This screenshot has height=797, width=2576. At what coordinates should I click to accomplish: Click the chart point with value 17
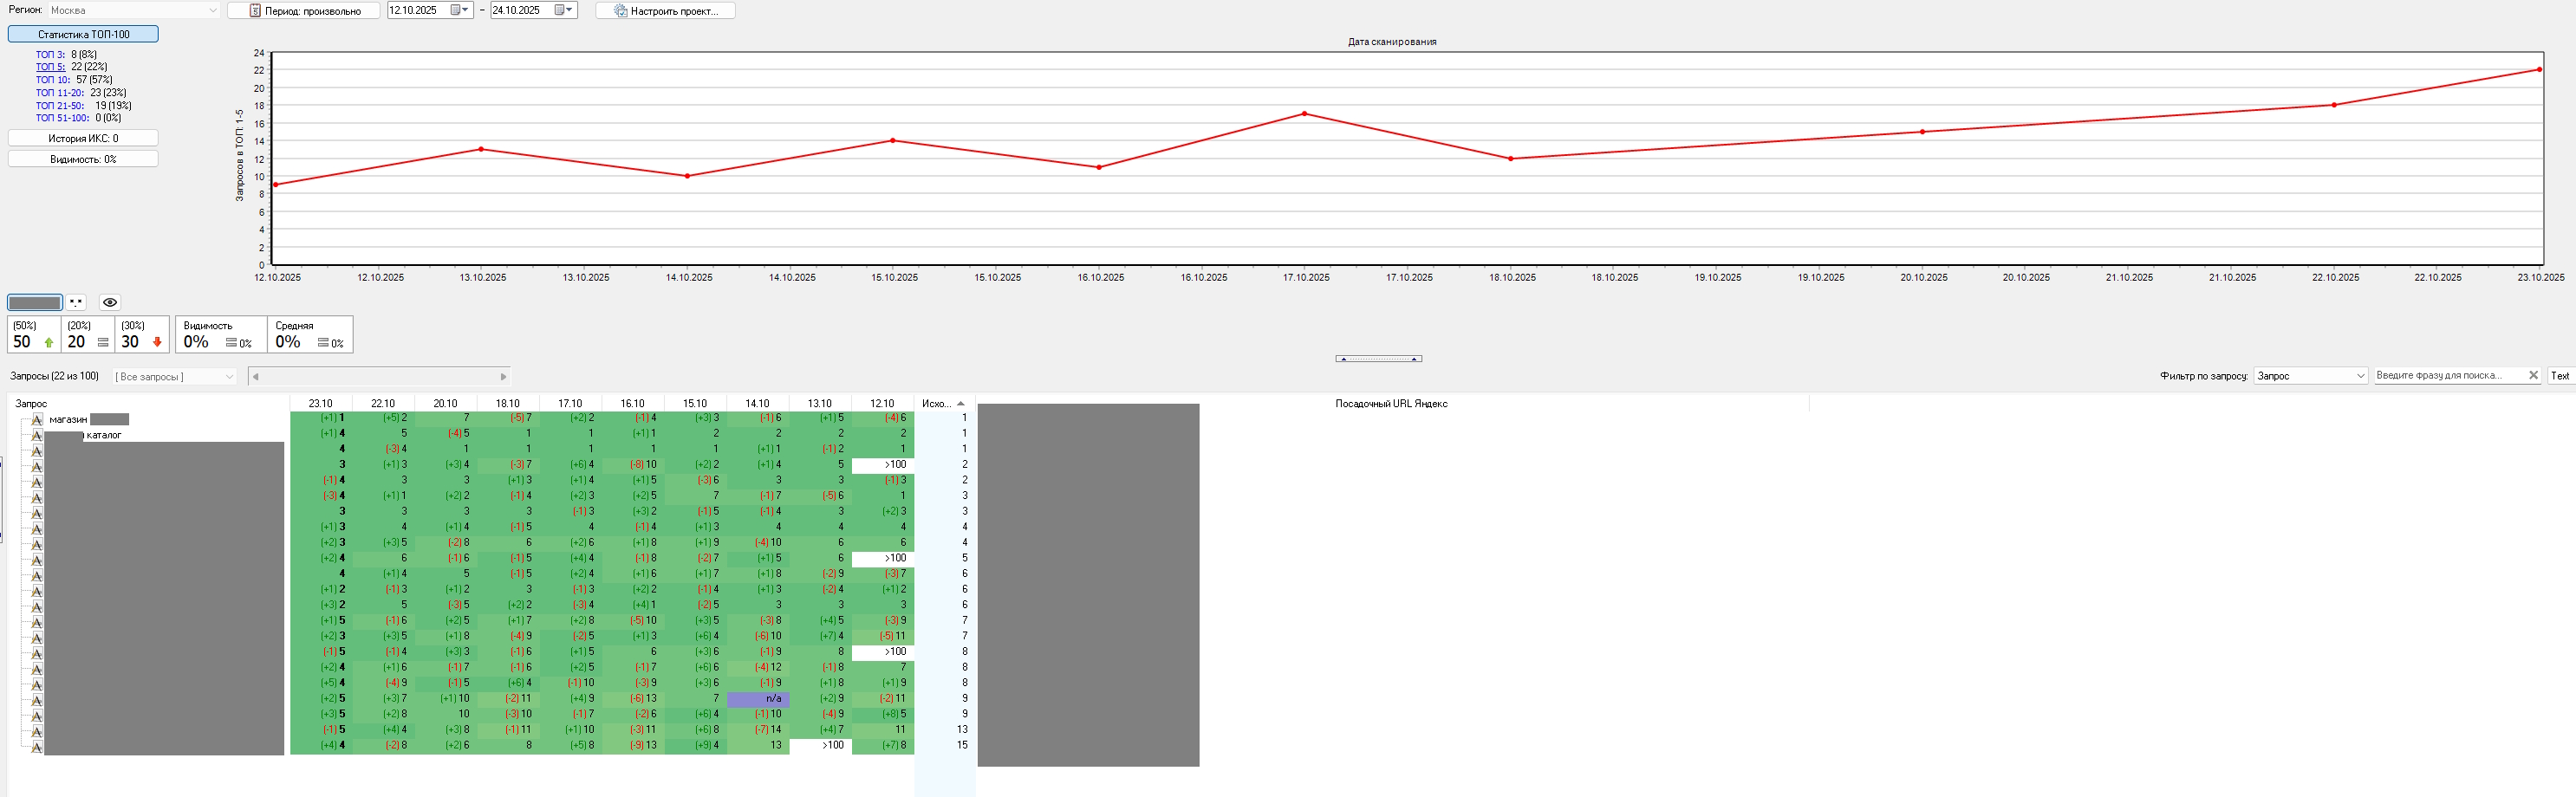[1304, 114]
